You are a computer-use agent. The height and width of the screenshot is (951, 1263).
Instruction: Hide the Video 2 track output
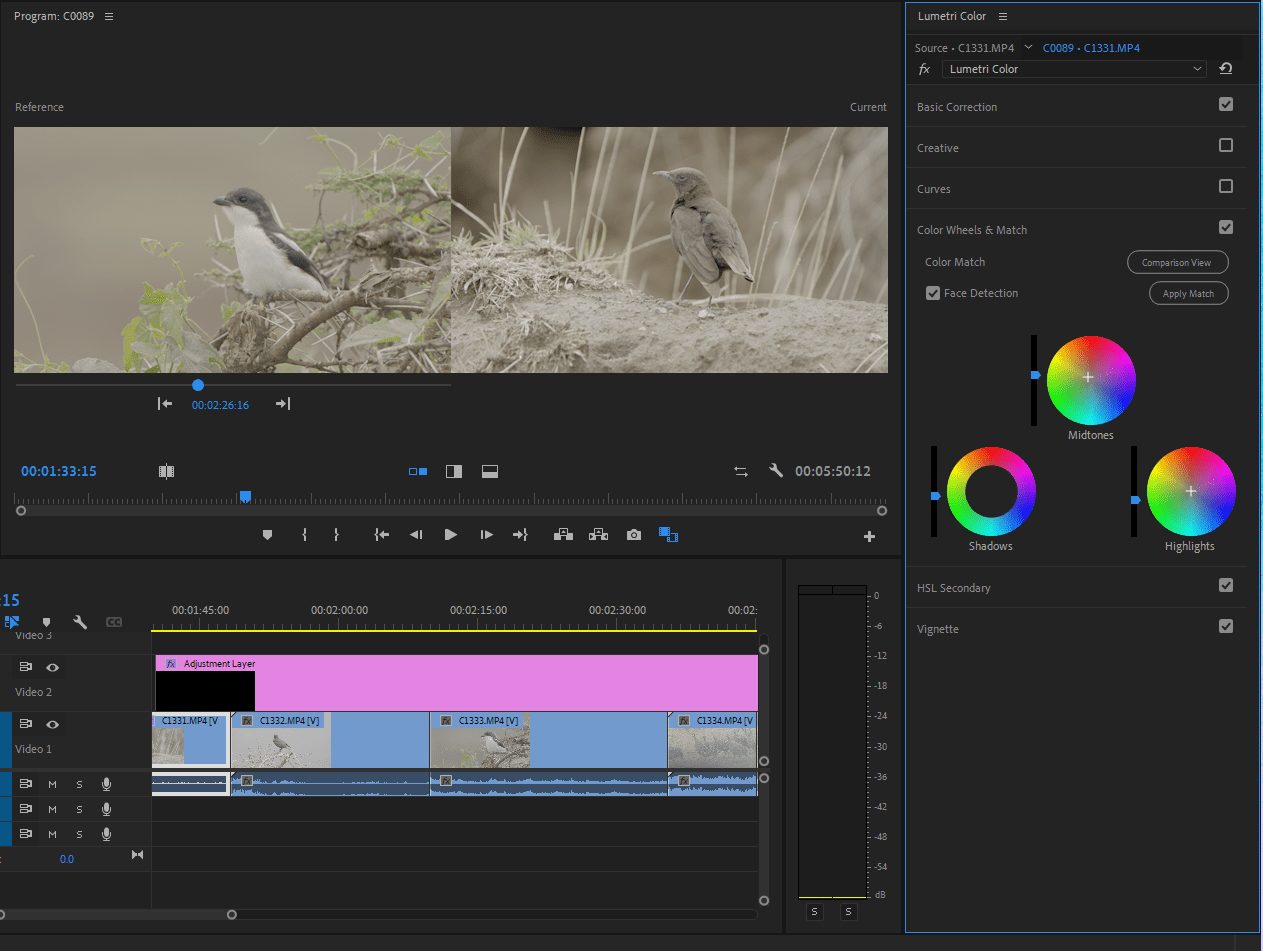[52, 667]
